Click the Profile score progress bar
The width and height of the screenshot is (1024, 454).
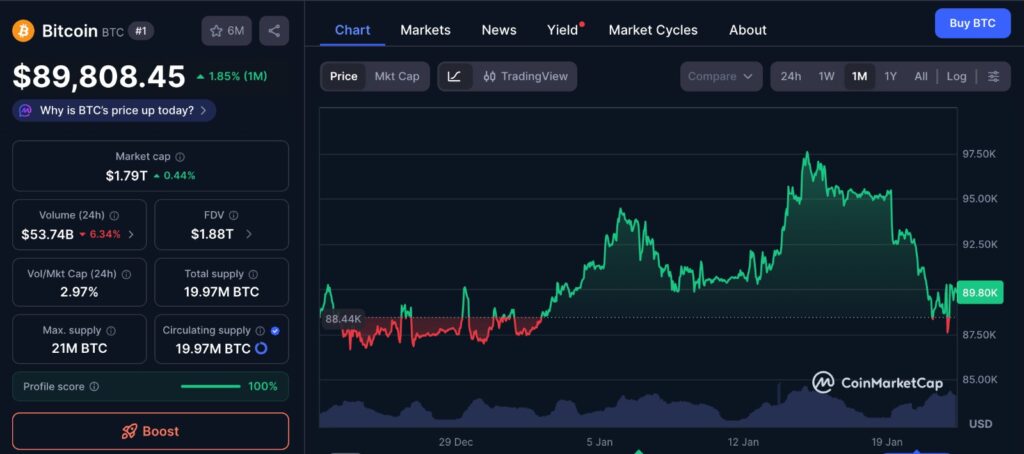(x=210, y=387)
